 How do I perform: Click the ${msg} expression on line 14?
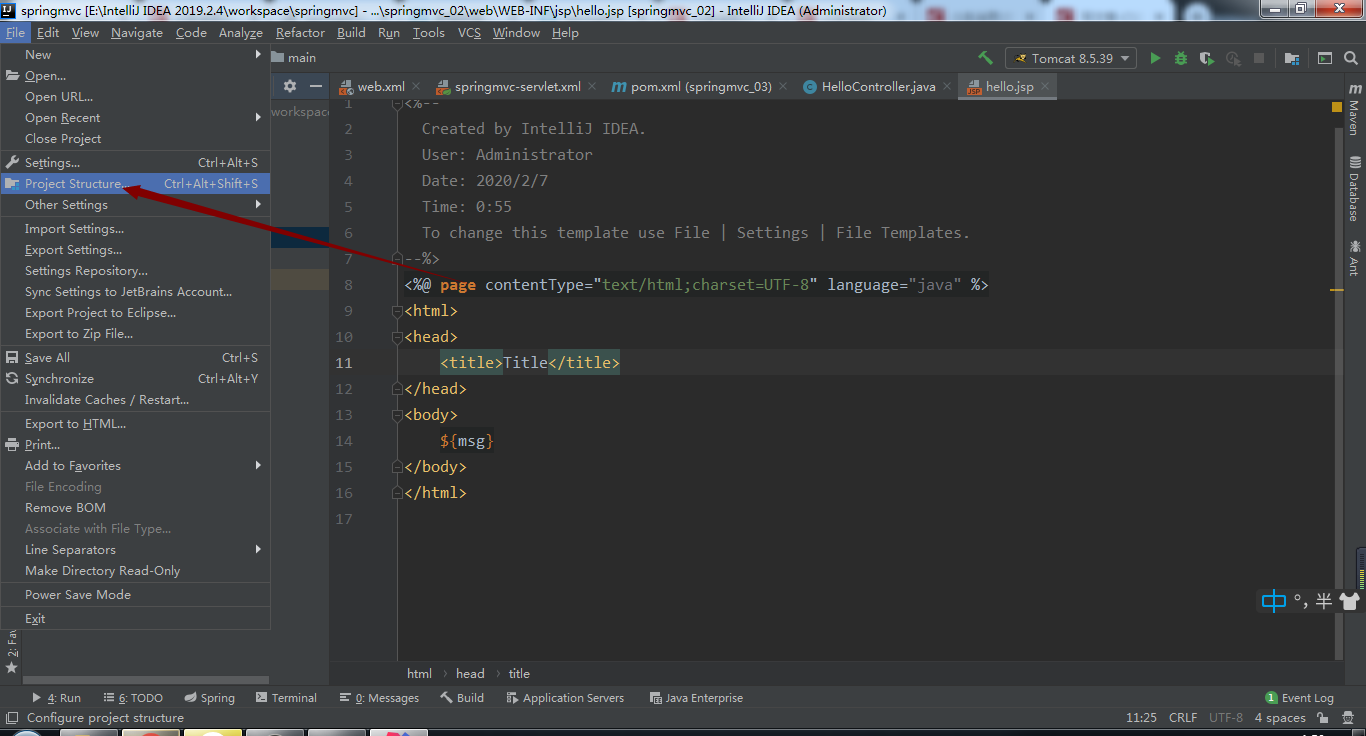(467, 441)
